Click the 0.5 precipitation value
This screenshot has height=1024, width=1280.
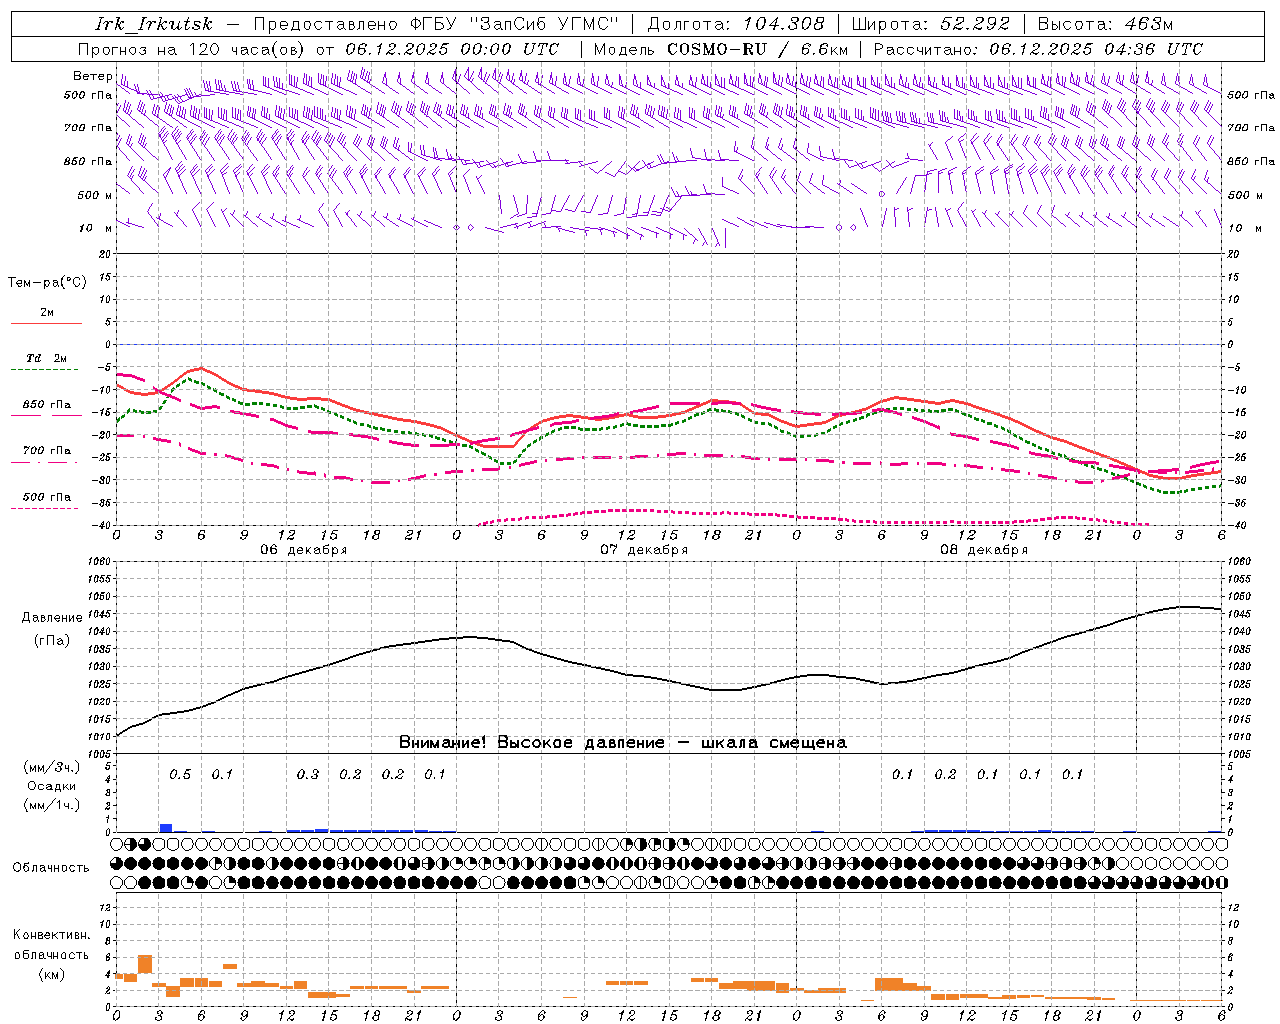click(180, 775)
